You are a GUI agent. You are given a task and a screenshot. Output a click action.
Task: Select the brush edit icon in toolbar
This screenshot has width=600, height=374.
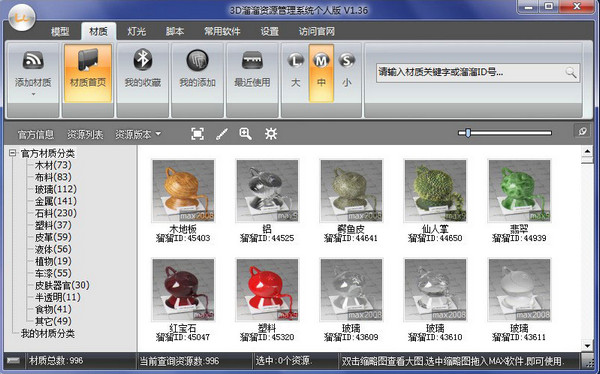222,134
